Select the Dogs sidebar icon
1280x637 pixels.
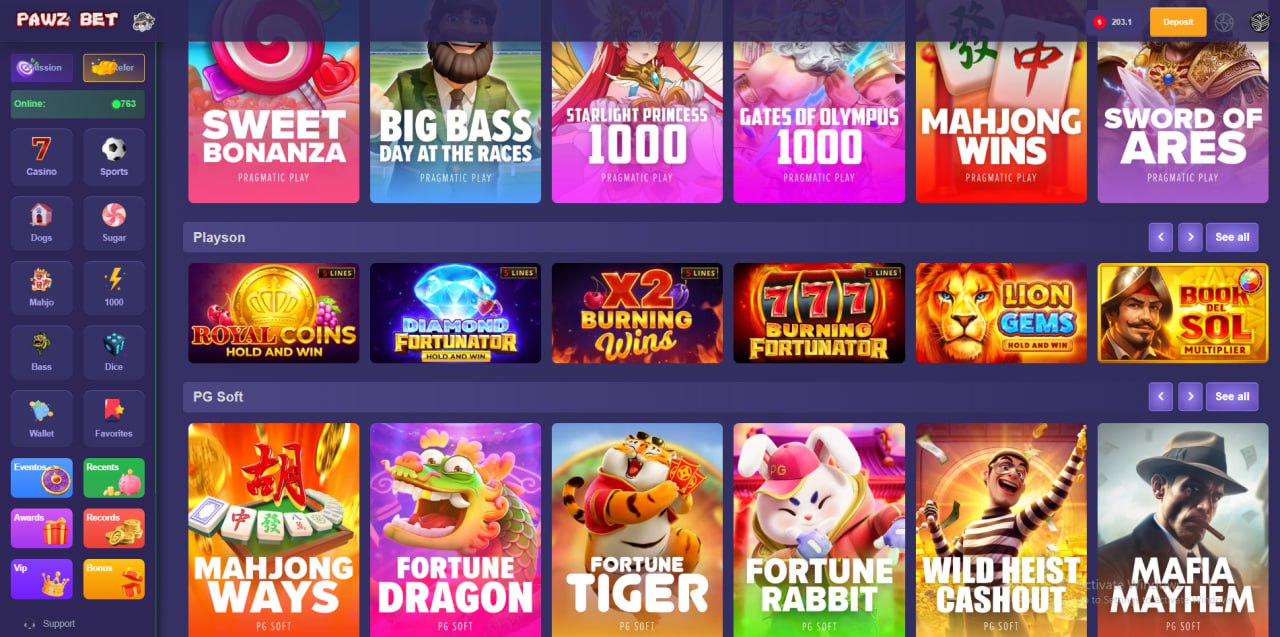click(x=42, y=223)
